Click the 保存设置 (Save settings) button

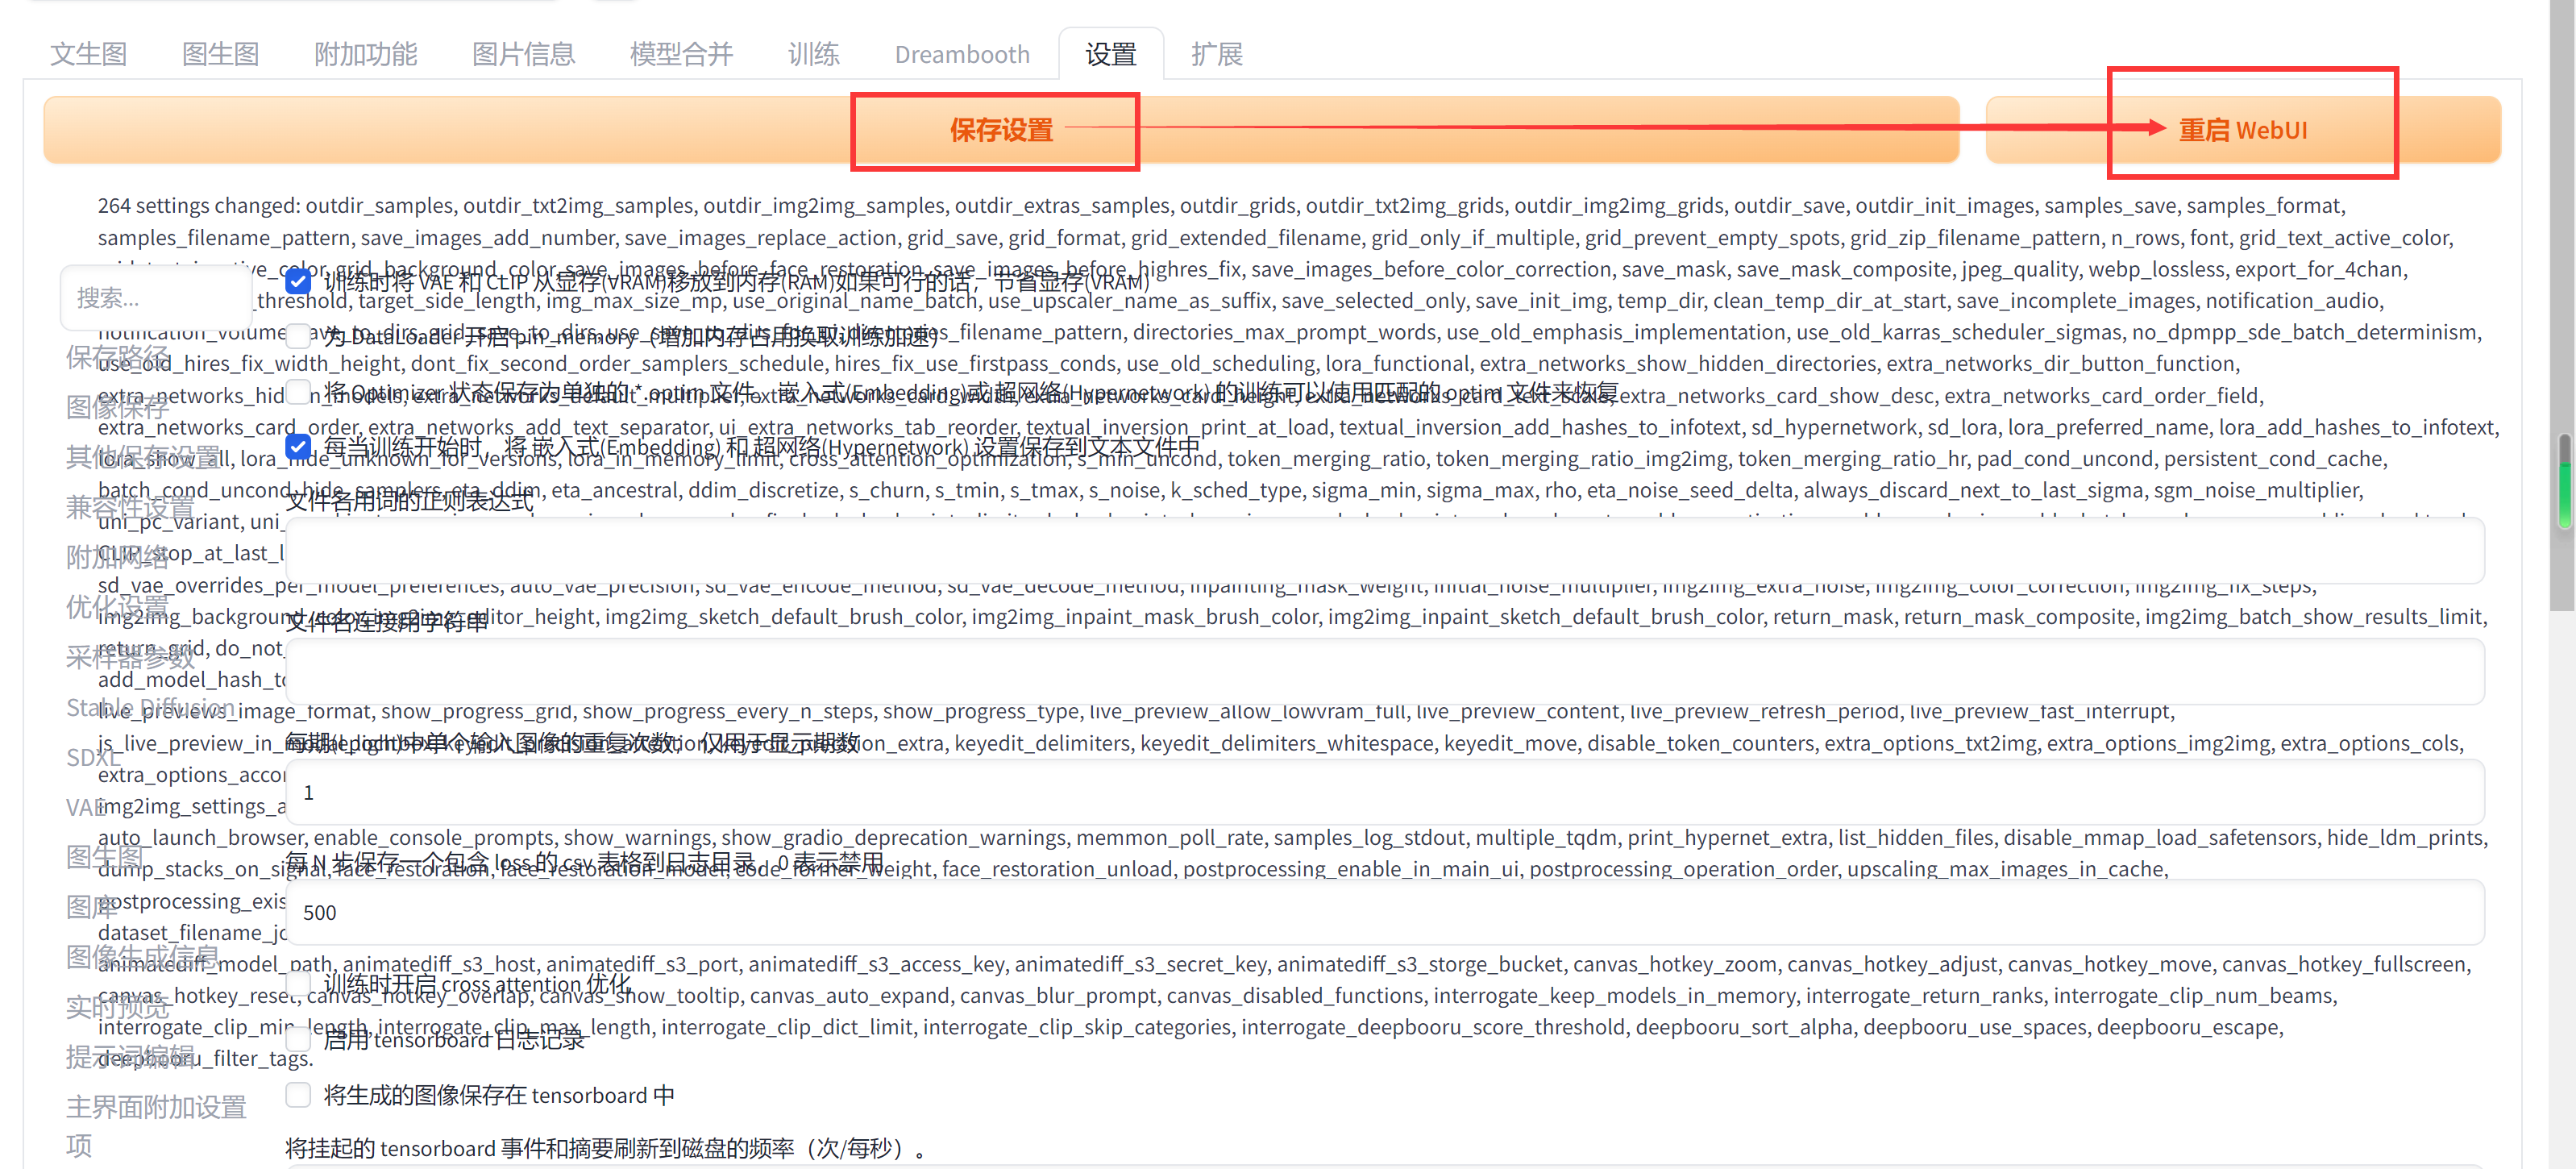click(x=1000, y=130)
